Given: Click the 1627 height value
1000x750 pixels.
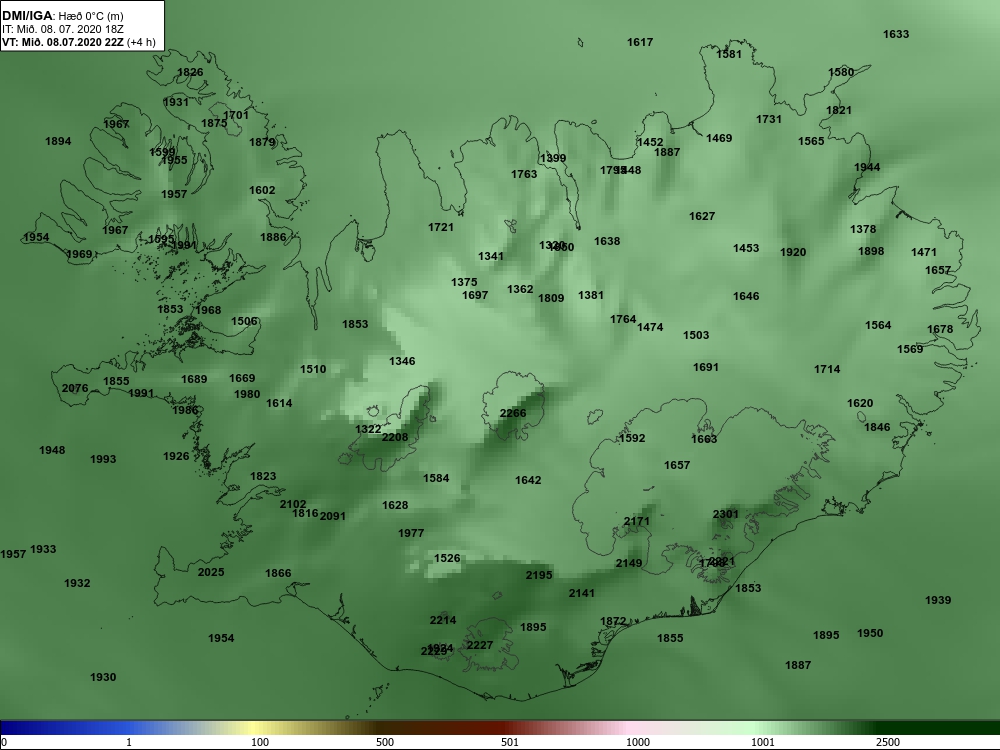Looking at the screenshot, I should pos(702,217).
